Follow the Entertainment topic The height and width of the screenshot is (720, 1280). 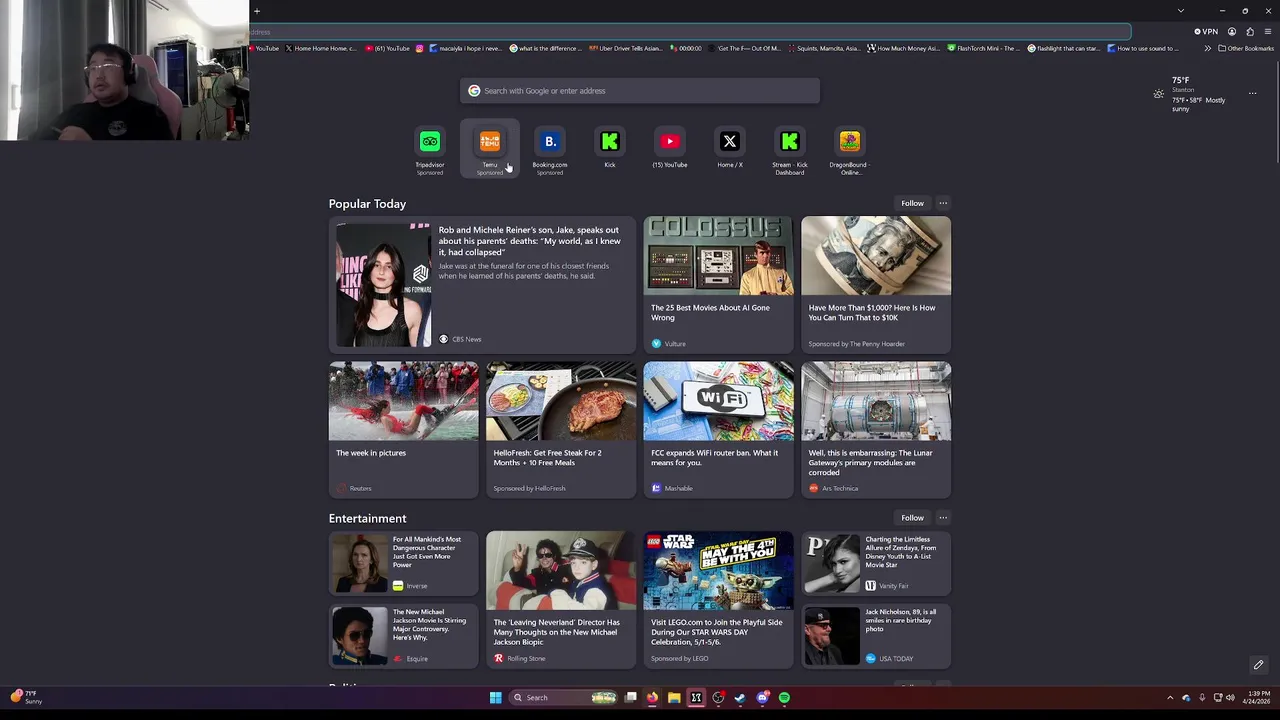click(912, 518)
